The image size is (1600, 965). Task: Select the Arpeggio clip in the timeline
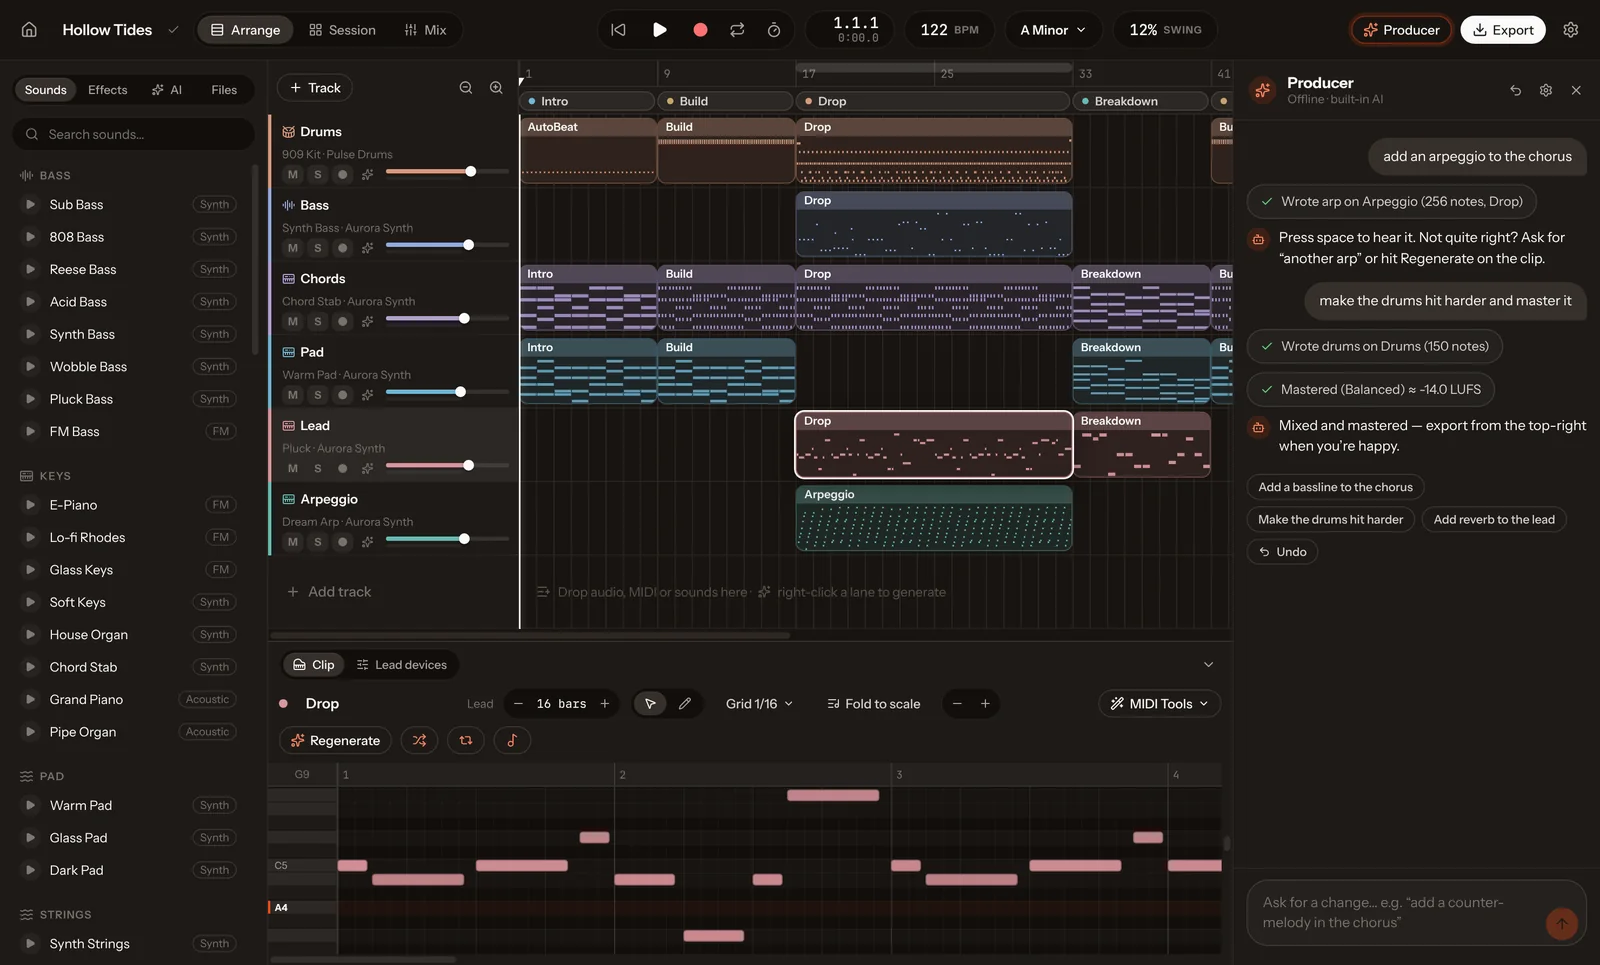[x=934, y=518]
